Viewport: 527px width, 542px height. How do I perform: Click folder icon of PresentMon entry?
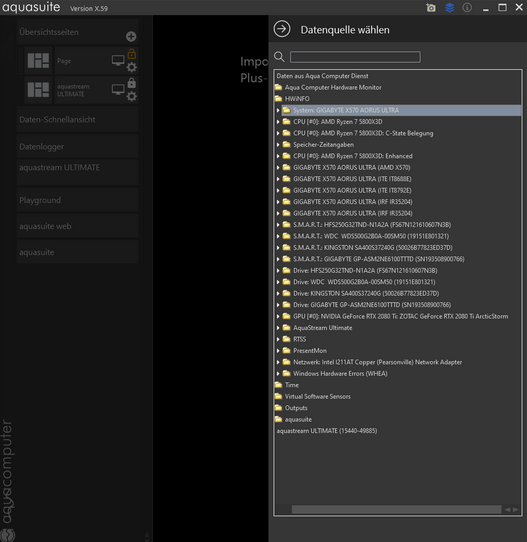click(x=286, y=350)
